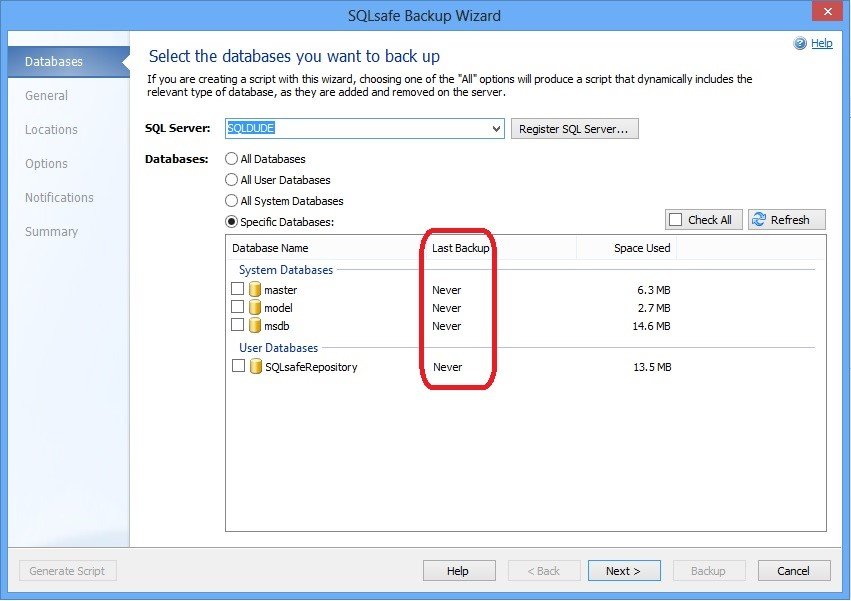Click the Next button
Image resolution: width=851 pixels, height=601 pixels.
pos(624,571)
